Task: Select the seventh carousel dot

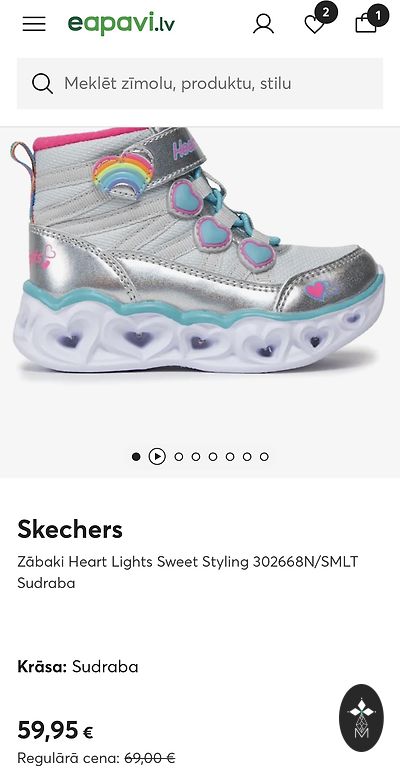Action: point(247,456)
